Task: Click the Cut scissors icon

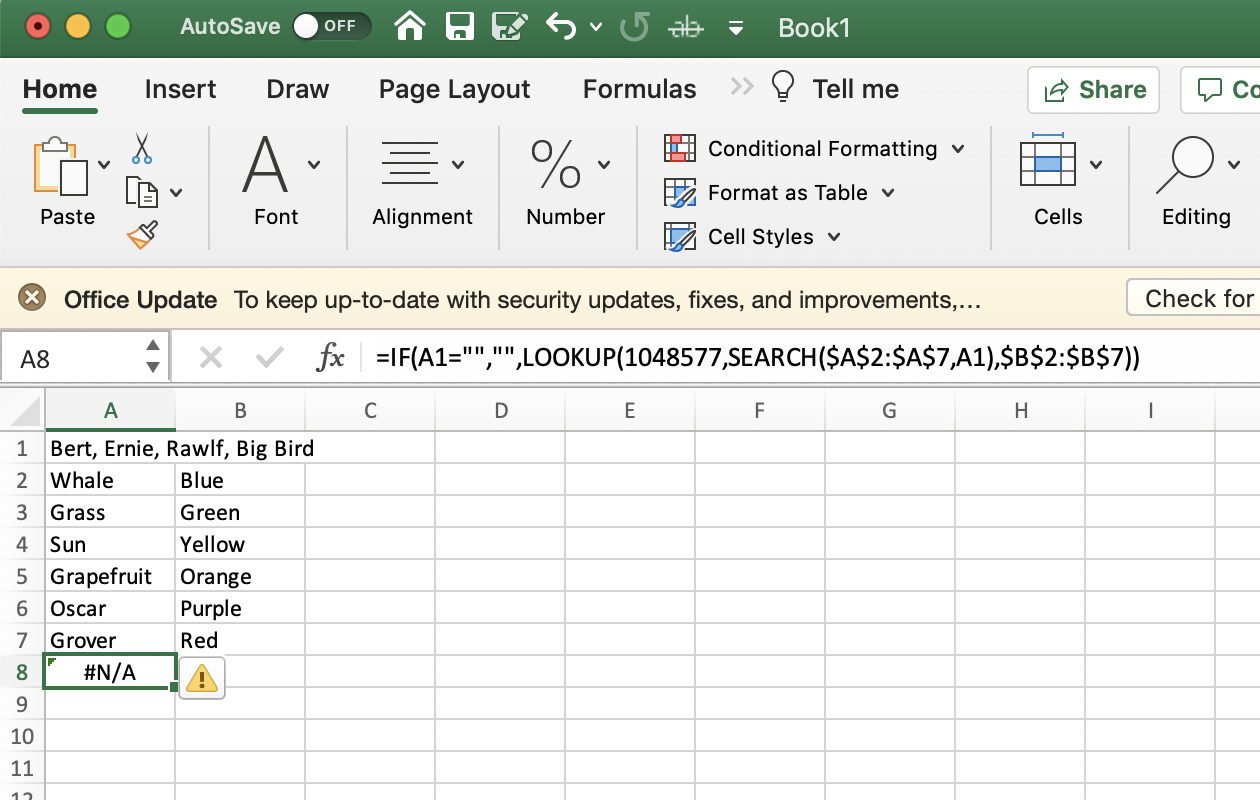Action: [x=142, y=149]
